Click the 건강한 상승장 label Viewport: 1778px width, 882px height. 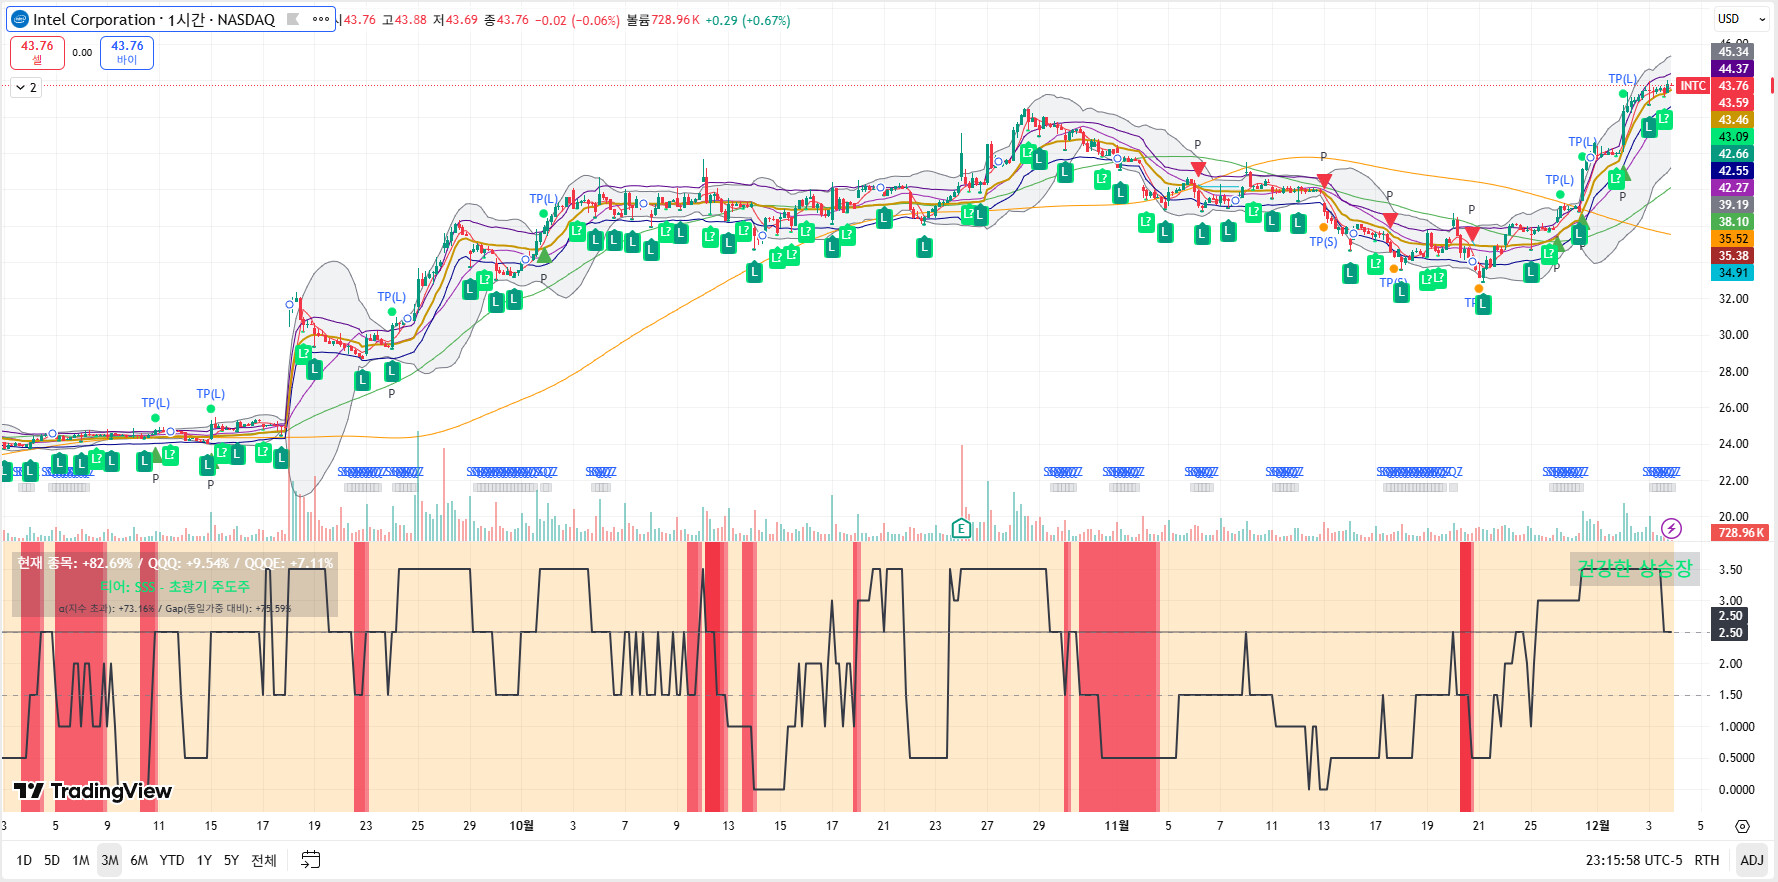click(1634, 569)
